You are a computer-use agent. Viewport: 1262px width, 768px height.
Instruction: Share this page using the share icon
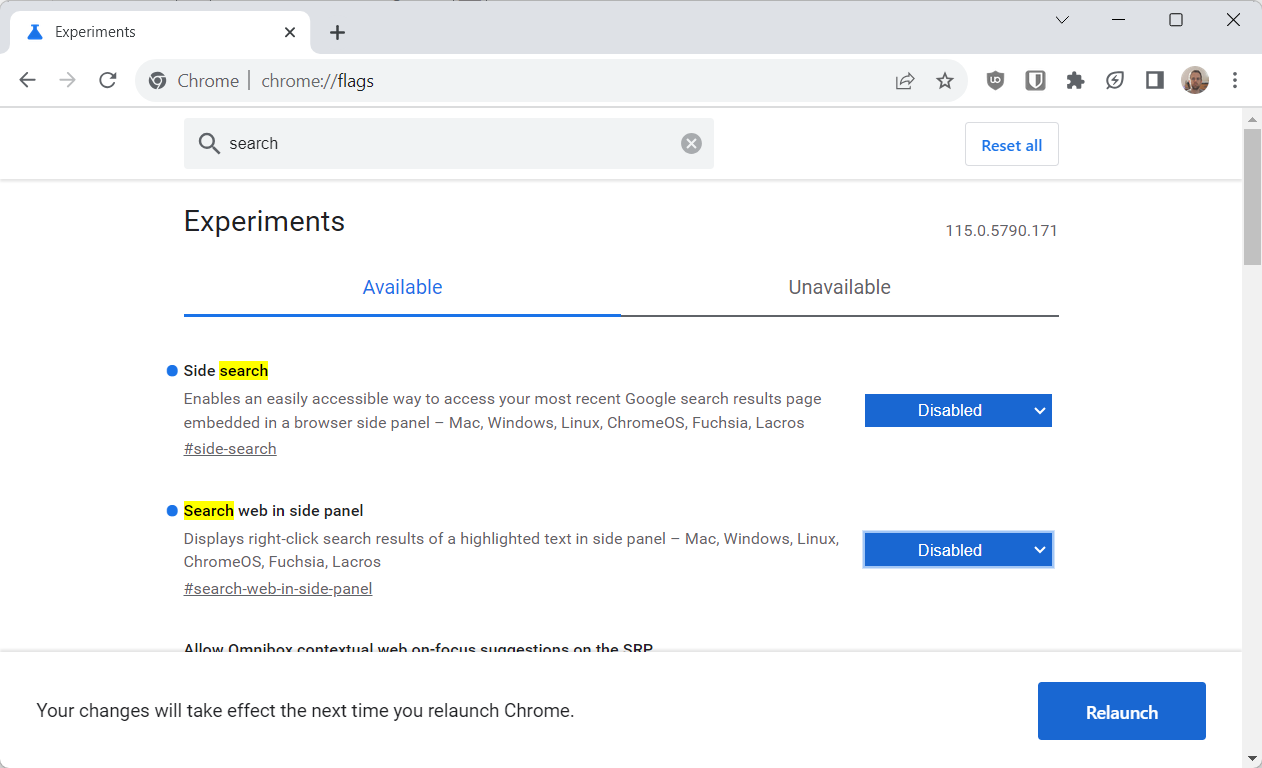(905, 81)
